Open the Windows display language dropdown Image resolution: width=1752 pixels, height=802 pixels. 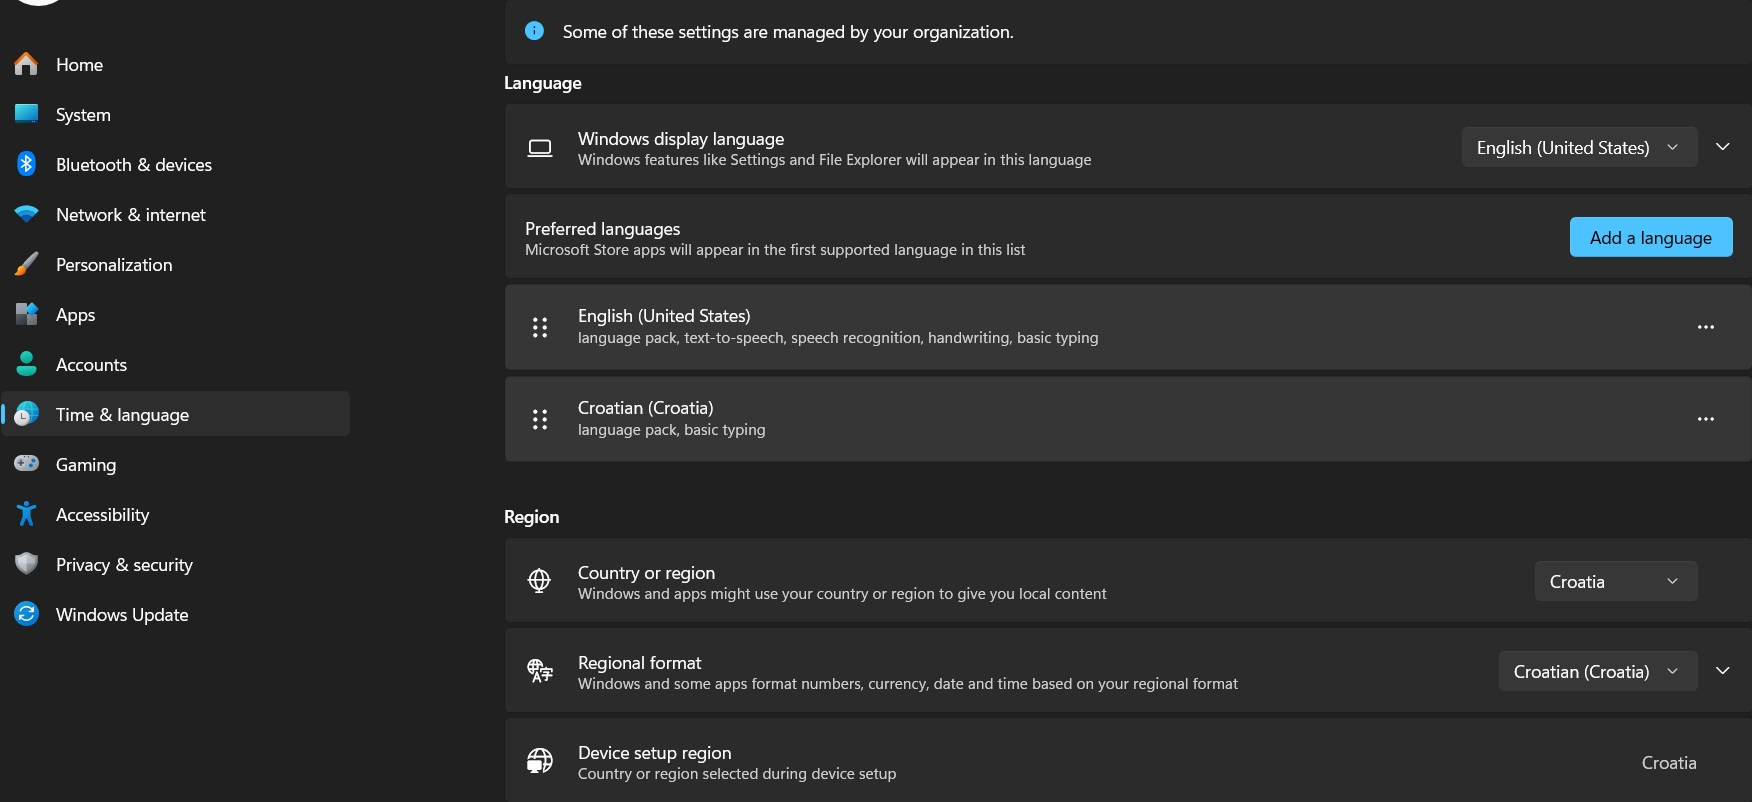pyautogui.click(x=1579, y=147)
